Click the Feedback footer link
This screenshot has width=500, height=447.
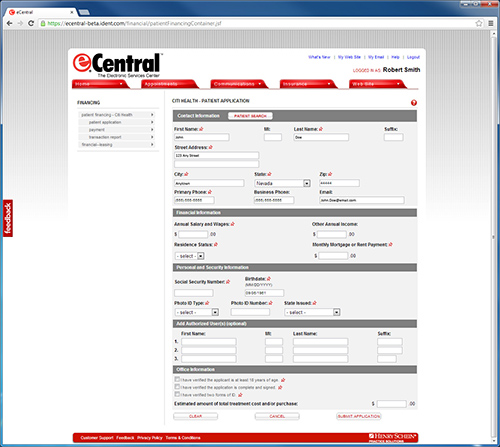(125, 438)
